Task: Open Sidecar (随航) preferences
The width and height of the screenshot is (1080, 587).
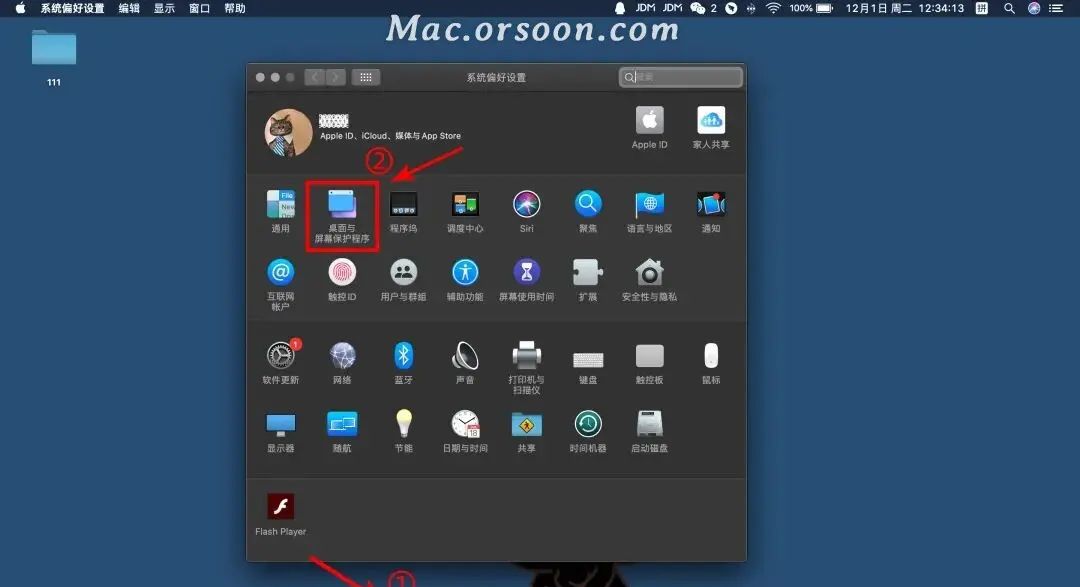Action: click(x=342, y=424)
